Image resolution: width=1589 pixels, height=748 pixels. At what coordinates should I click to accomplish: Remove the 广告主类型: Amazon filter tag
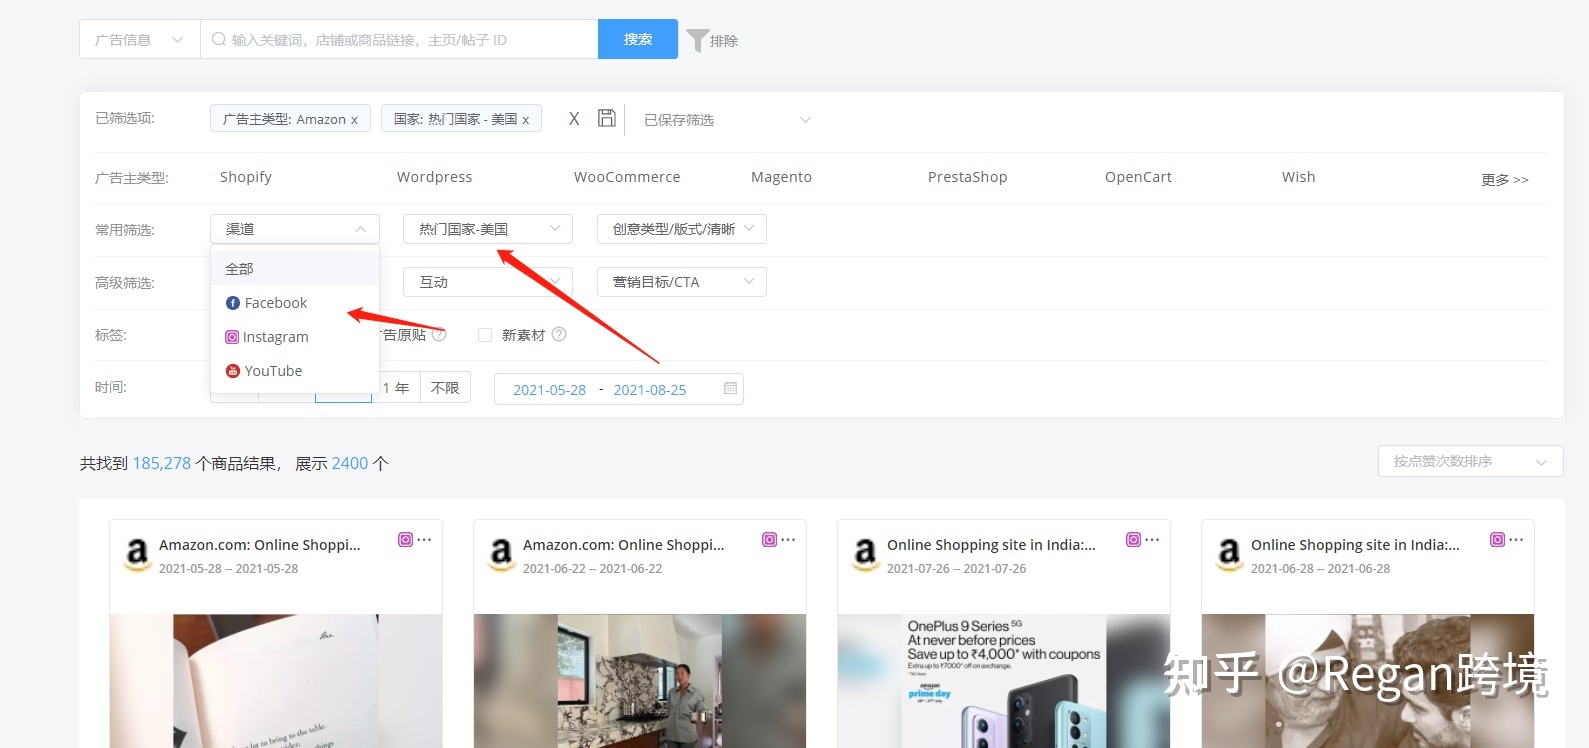(x=354, y=120)
